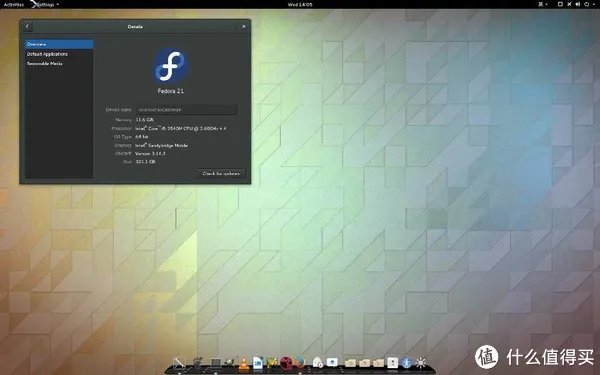600x375 pixels.
Task: Open the clock calendar in top bar
Action: pyautogui.click(x=300, y=4)
